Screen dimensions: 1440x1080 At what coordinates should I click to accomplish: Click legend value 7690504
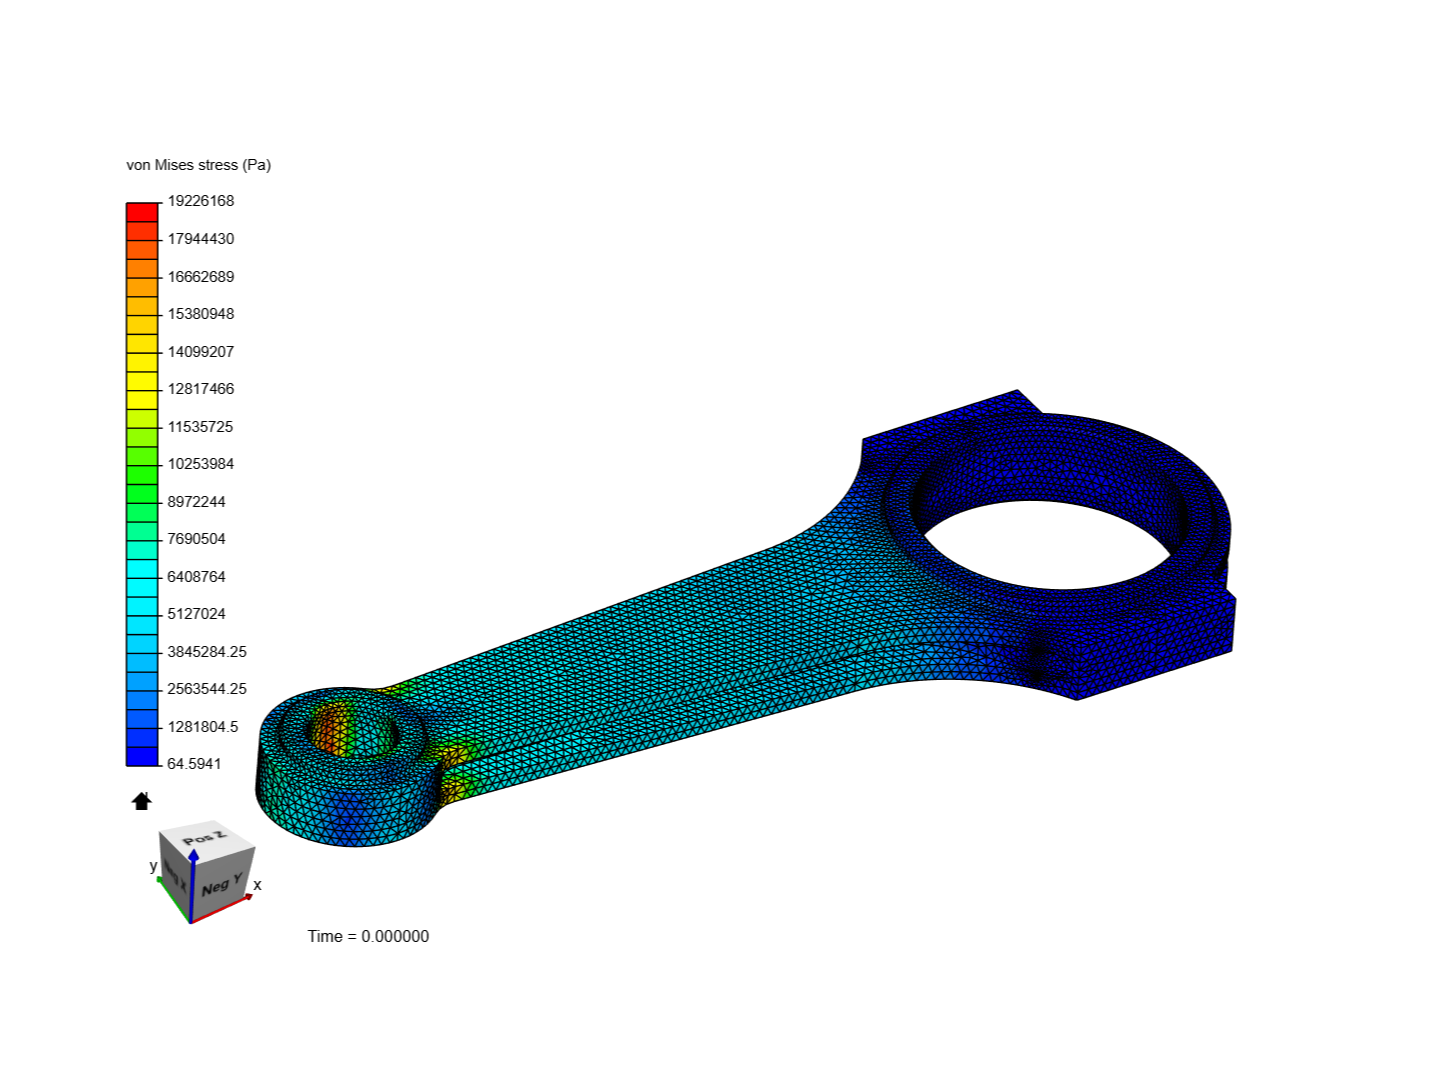click(197, 539)
